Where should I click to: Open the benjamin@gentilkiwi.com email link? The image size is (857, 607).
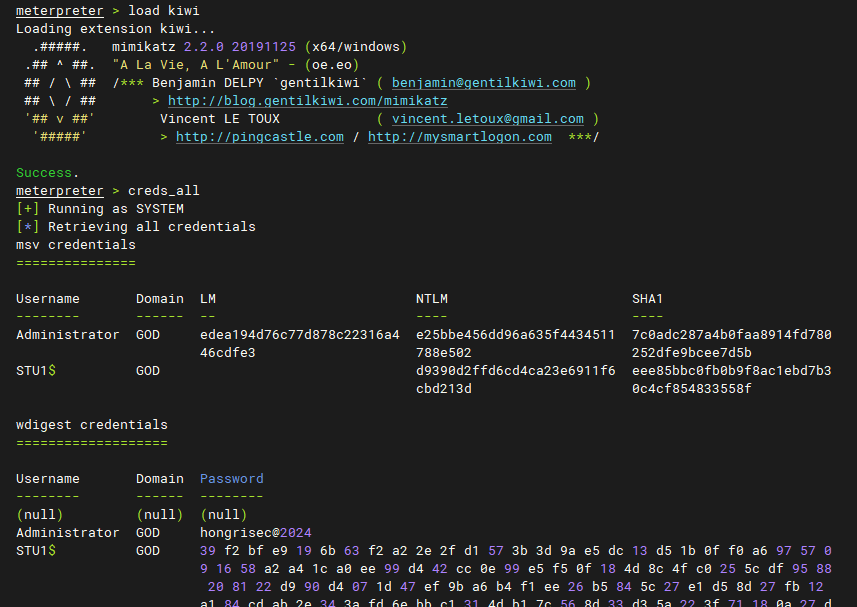point(484,82)
